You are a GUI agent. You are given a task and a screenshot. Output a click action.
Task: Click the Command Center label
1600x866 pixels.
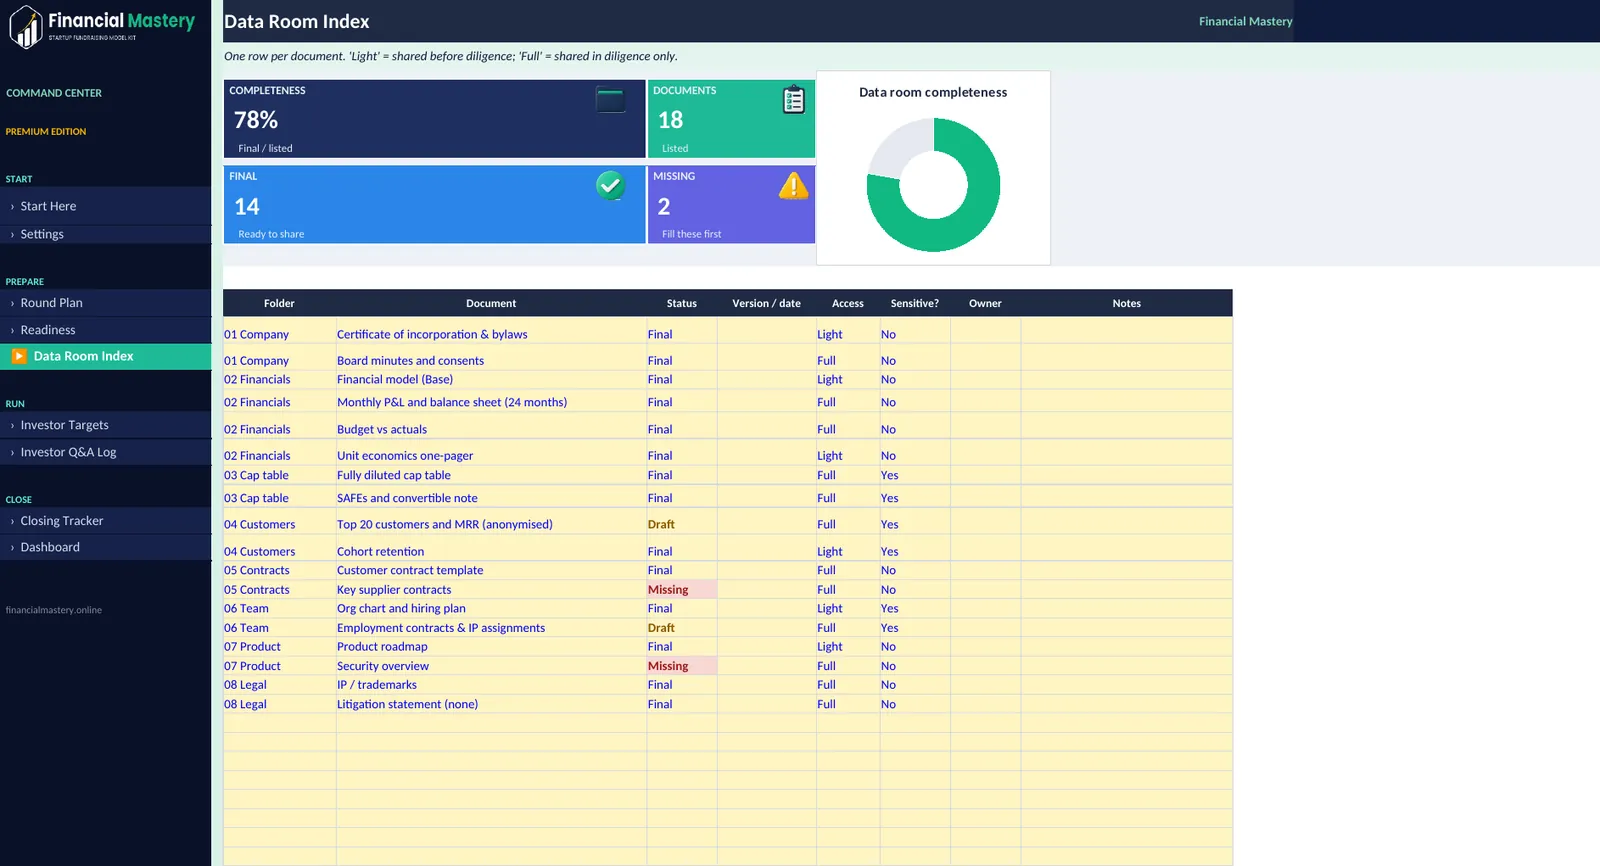(x=54, y=93)
